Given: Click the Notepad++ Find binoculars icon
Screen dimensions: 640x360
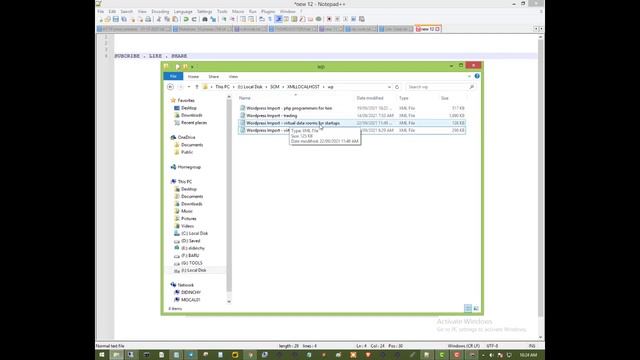Looking at the screenshot, I should coord(205,19).
